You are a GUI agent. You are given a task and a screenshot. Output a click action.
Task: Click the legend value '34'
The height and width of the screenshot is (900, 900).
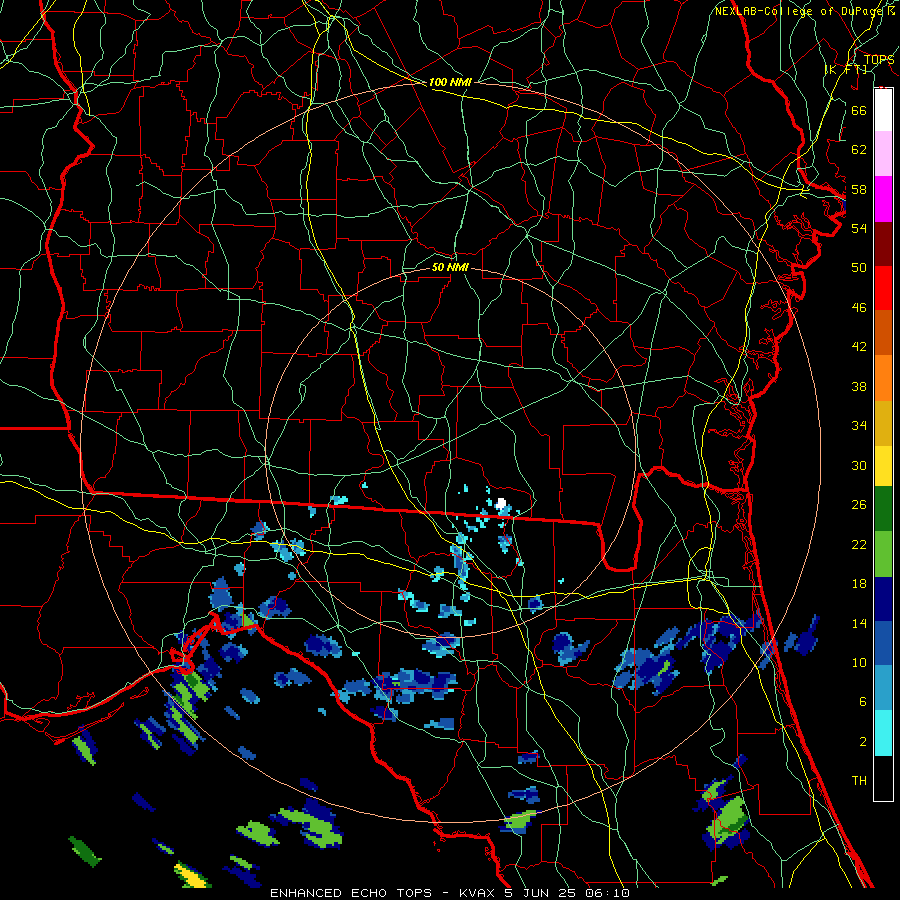tap(859, 426)
